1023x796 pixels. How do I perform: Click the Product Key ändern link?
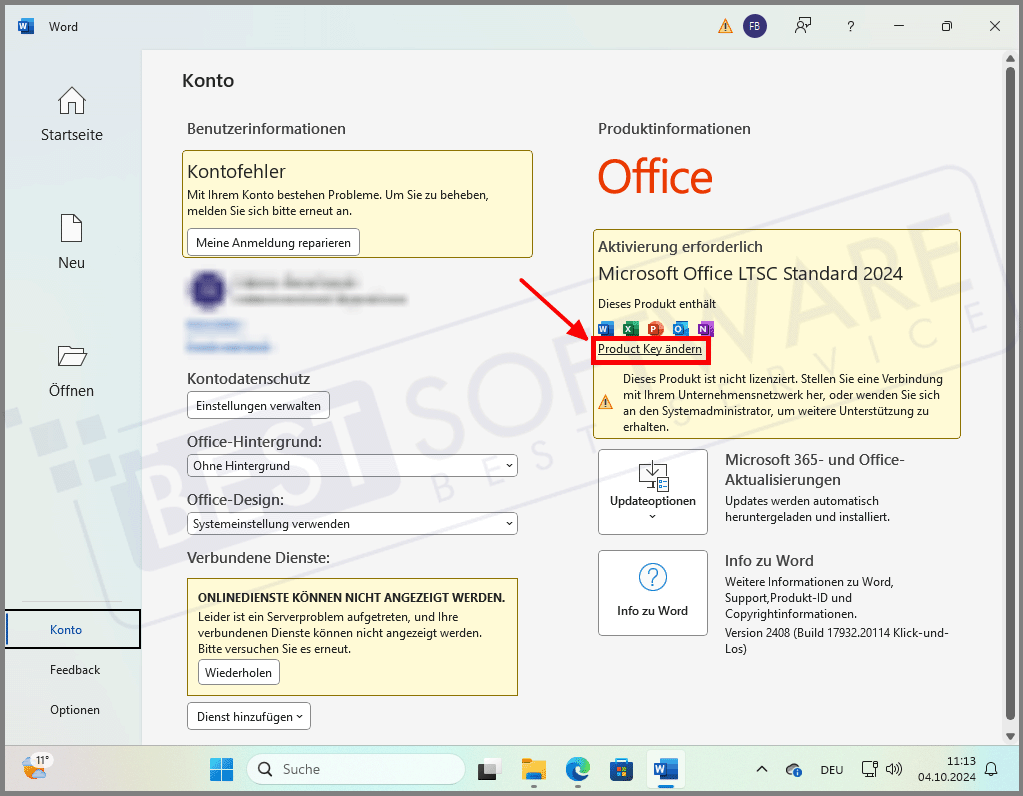click(x=650, y=349)
